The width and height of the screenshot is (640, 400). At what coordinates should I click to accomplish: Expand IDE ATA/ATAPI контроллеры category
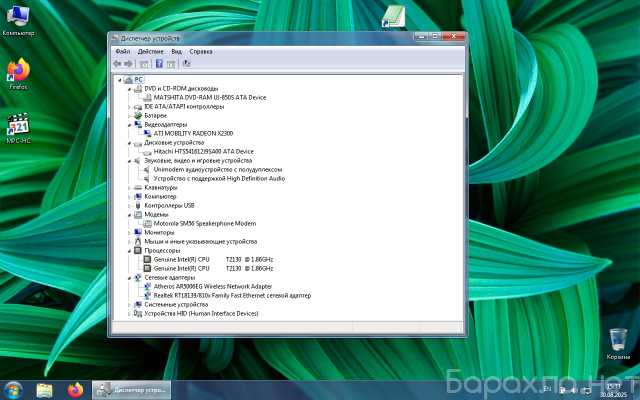coord(129,107)
